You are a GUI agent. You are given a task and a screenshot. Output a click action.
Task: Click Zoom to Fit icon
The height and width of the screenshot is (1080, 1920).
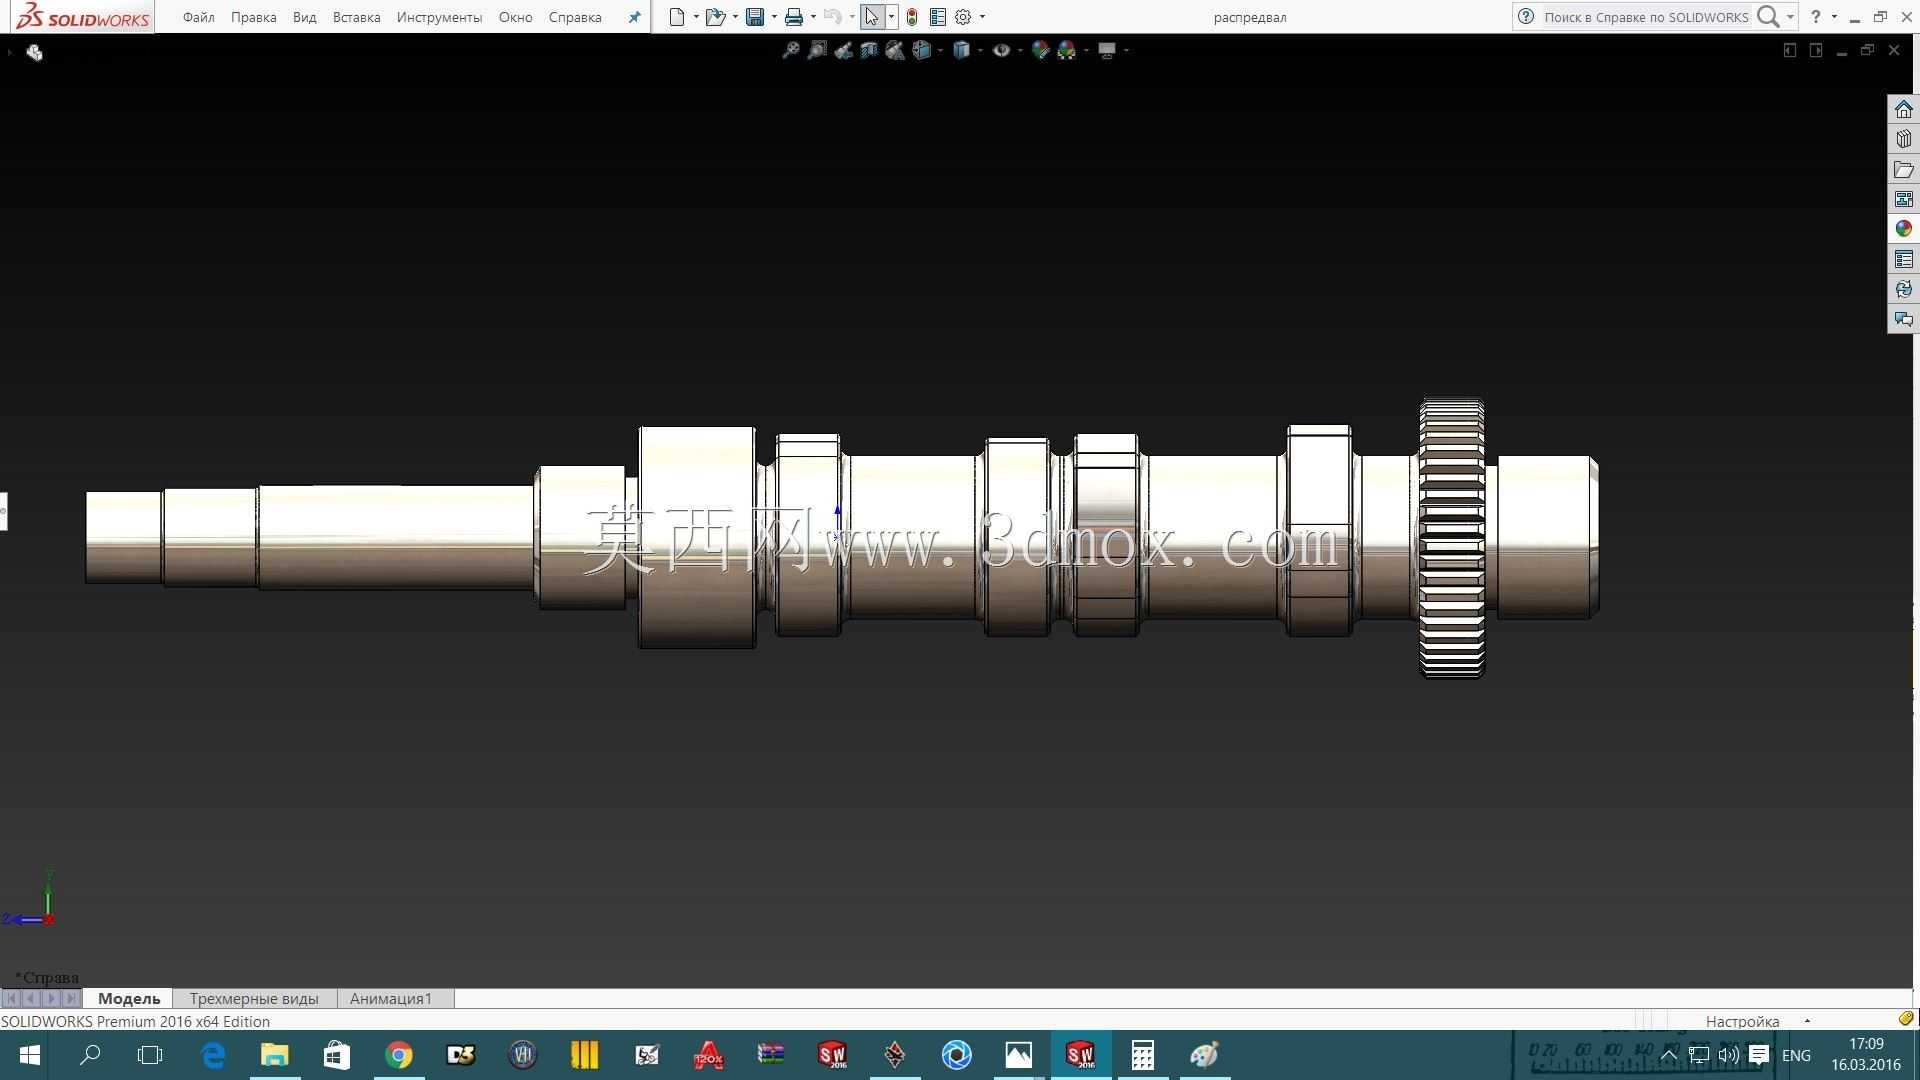[791, 50]
